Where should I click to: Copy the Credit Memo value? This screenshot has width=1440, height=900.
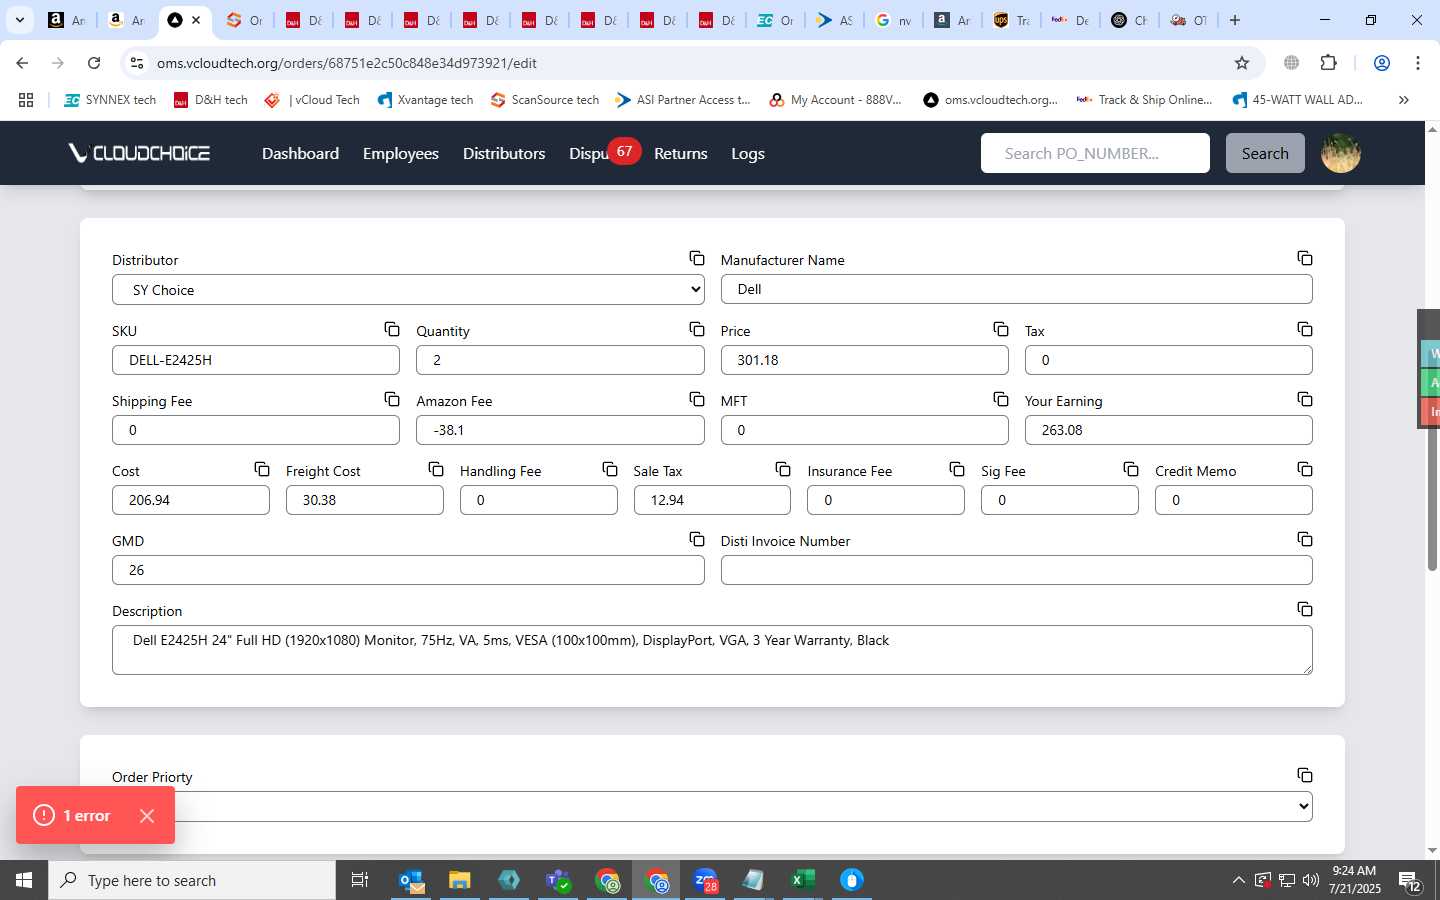pos(1305,469)
